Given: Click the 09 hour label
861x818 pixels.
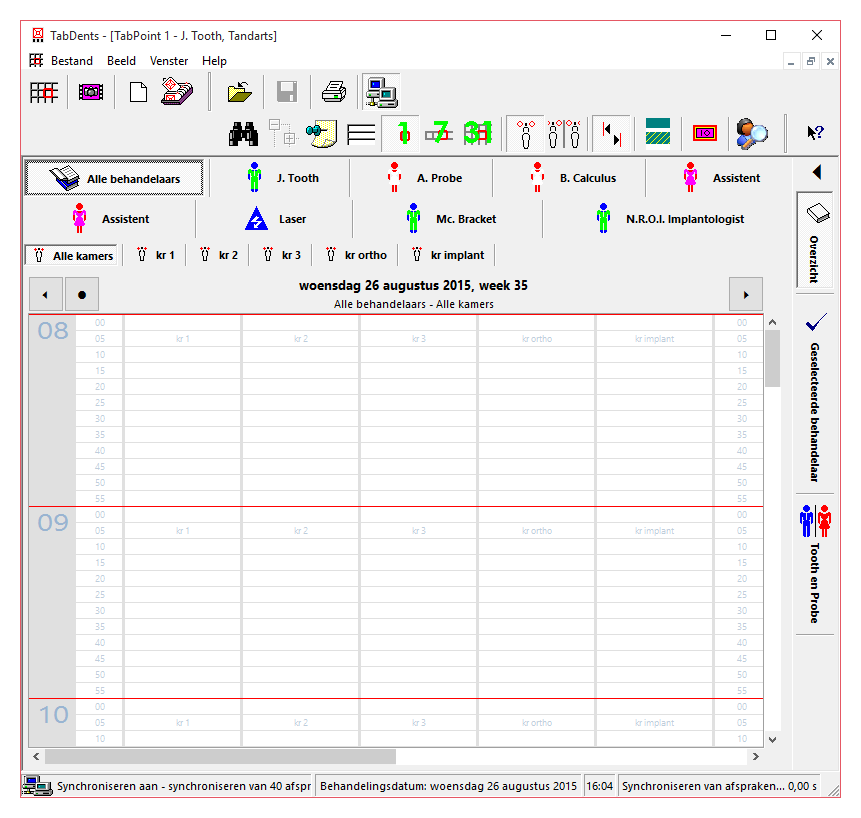Looking at the screenshot, I should [x=53, y=523].
